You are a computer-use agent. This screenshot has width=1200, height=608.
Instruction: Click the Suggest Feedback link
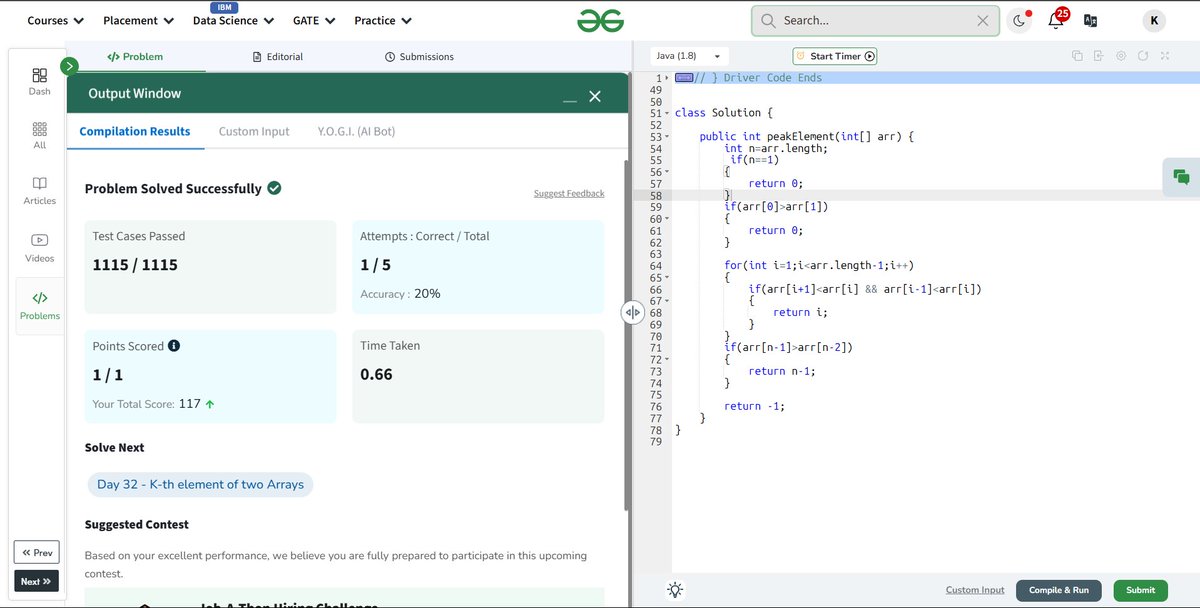pos(569,194)
